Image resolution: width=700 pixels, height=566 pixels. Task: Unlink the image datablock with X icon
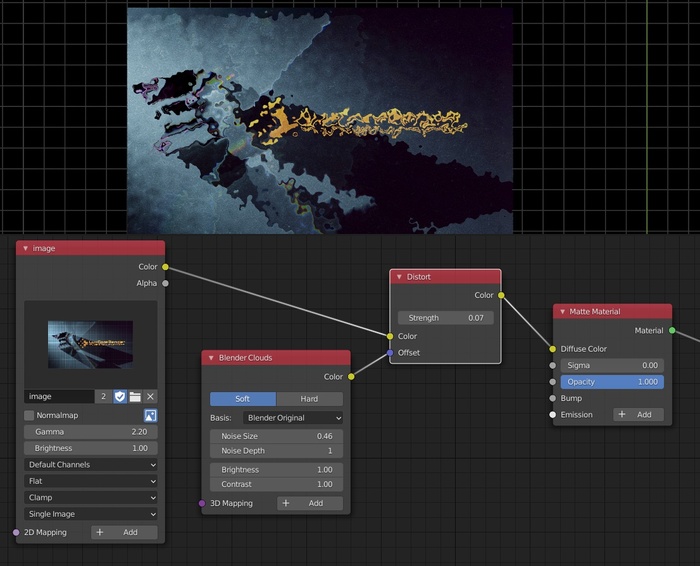[150, 397]
